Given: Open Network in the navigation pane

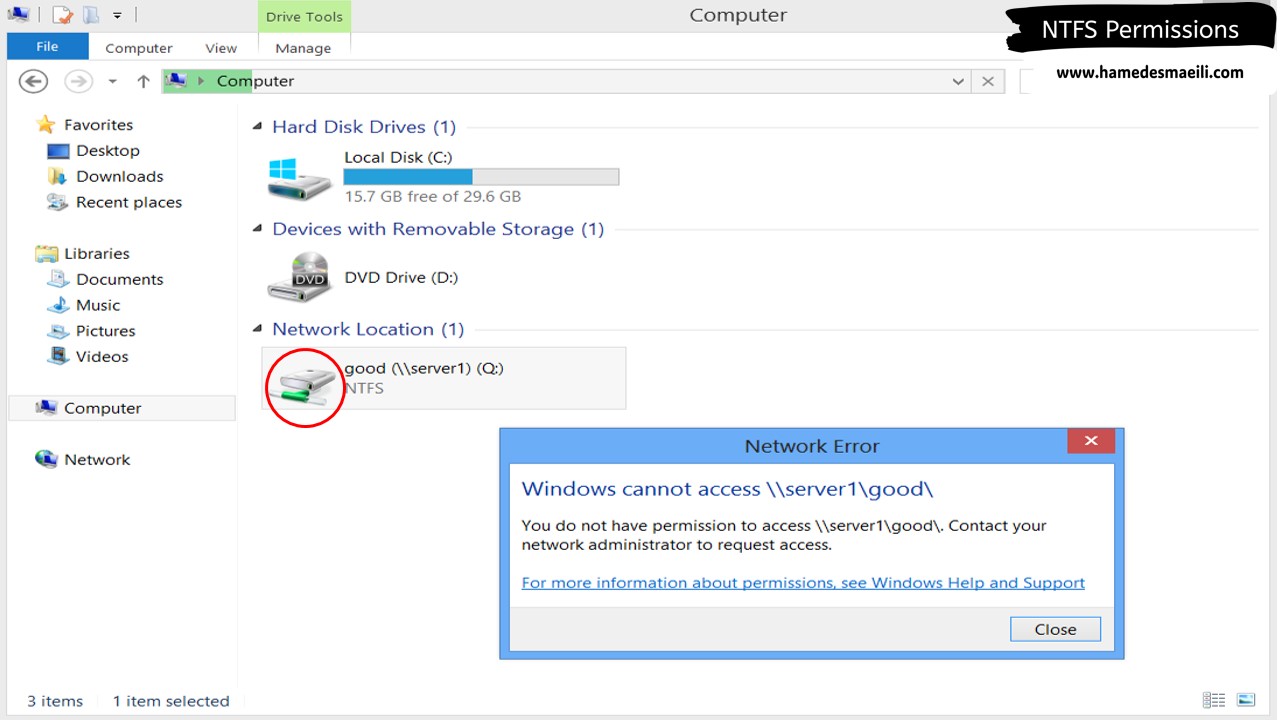Looking at the screenshot, I should (97, 460).
